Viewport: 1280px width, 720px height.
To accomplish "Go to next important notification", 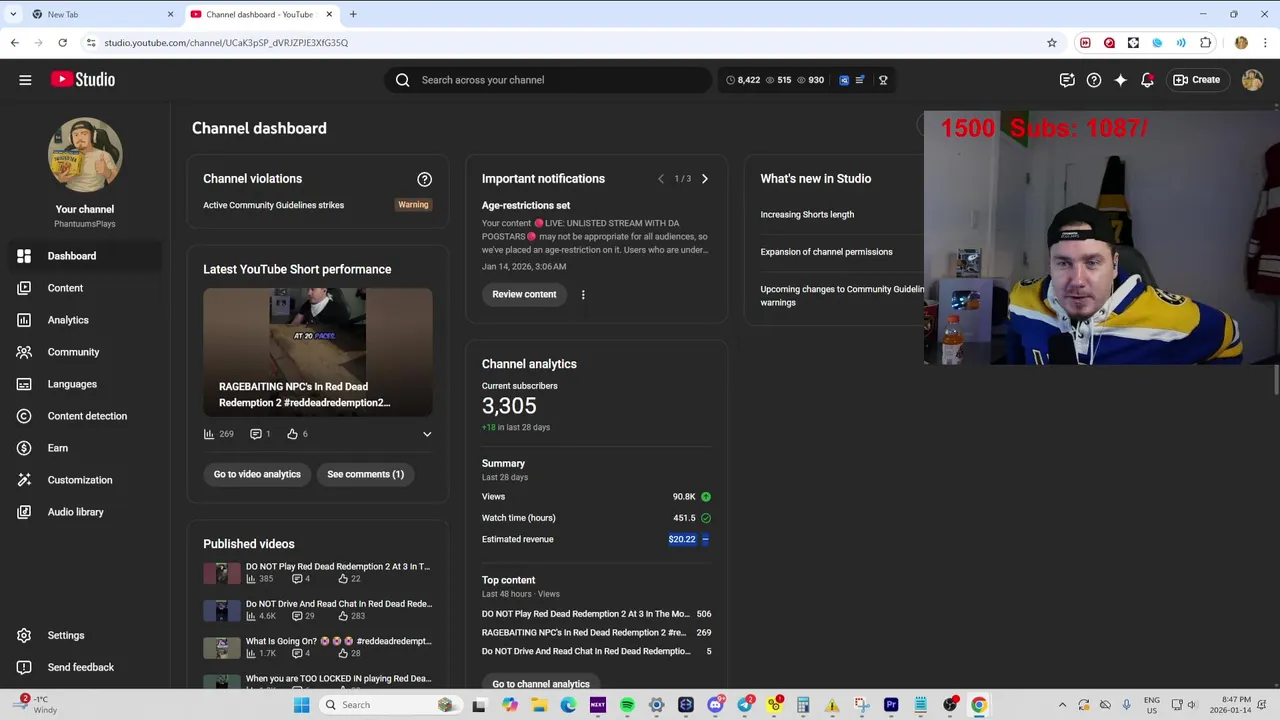I will click(x=704, y=179).
